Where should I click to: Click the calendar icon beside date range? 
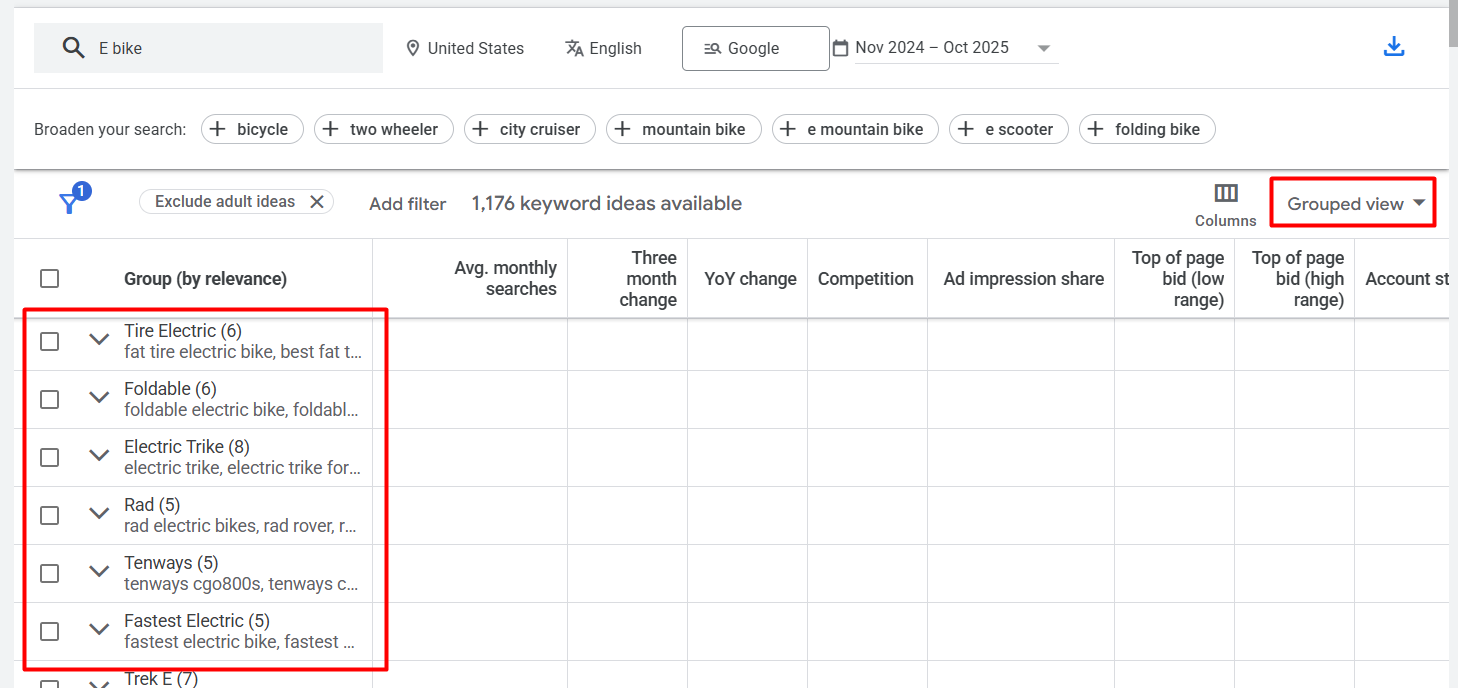coord(840,48)
